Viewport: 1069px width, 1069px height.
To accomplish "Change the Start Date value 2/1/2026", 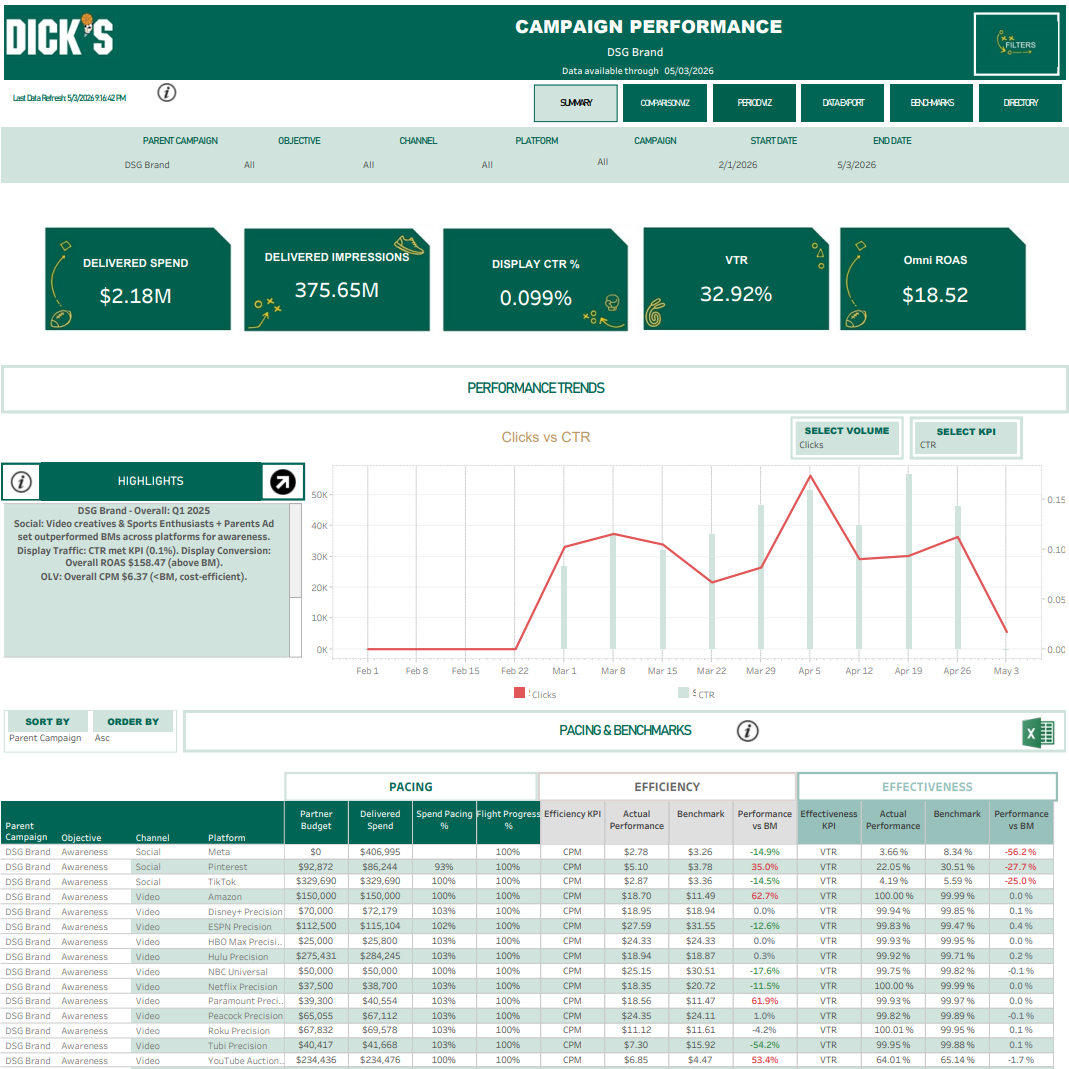I will pos(738,165).
